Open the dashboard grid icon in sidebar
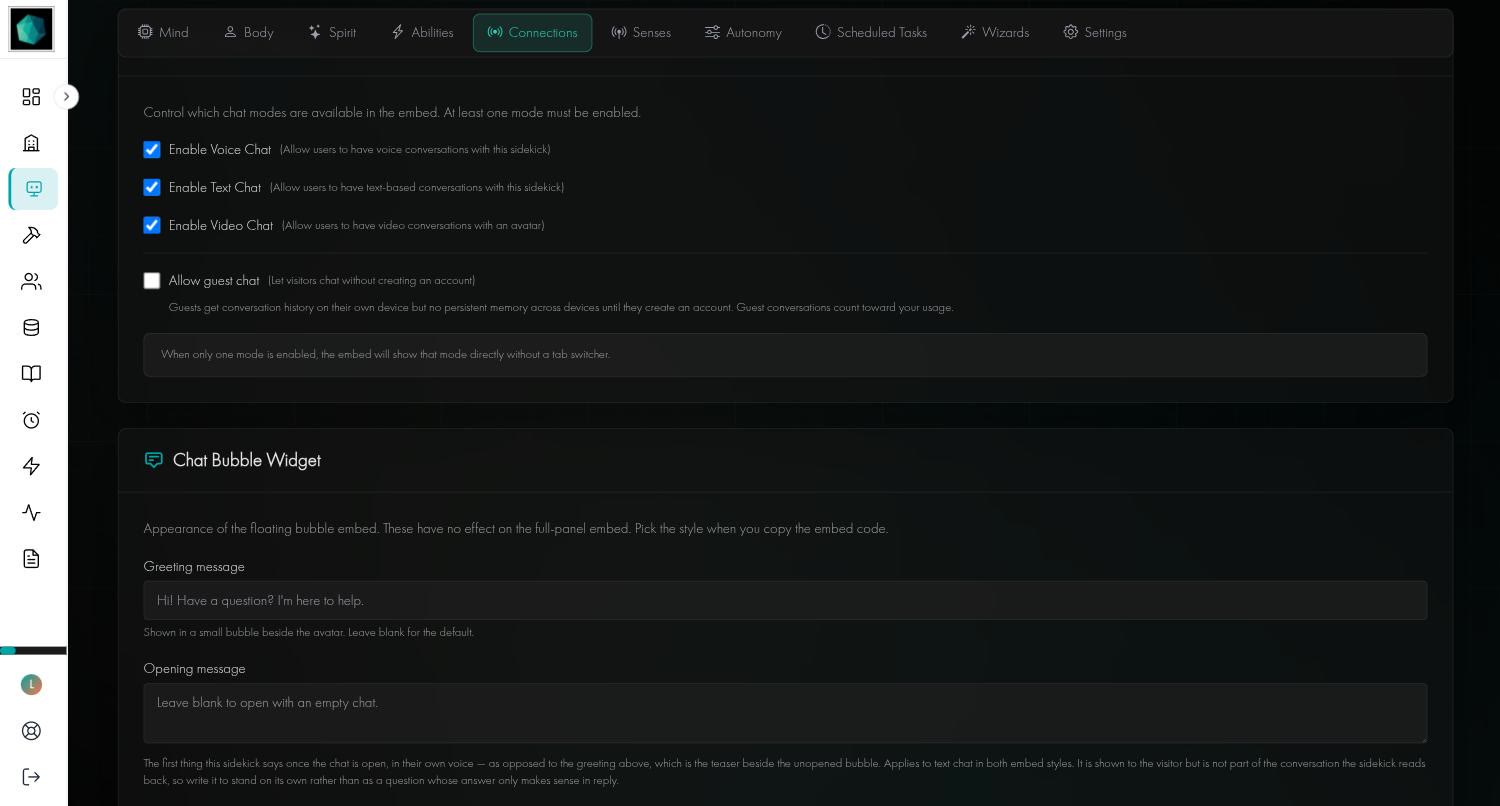The height and width of the screenshot is (806, 1500). (31, 97)
